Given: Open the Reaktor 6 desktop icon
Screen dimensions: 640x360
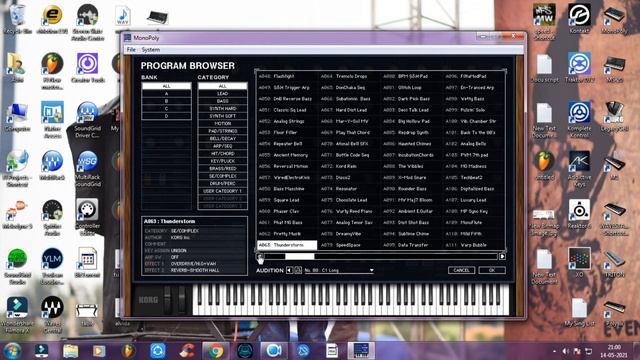Looking at the screenshot, I should click(579, 214).
